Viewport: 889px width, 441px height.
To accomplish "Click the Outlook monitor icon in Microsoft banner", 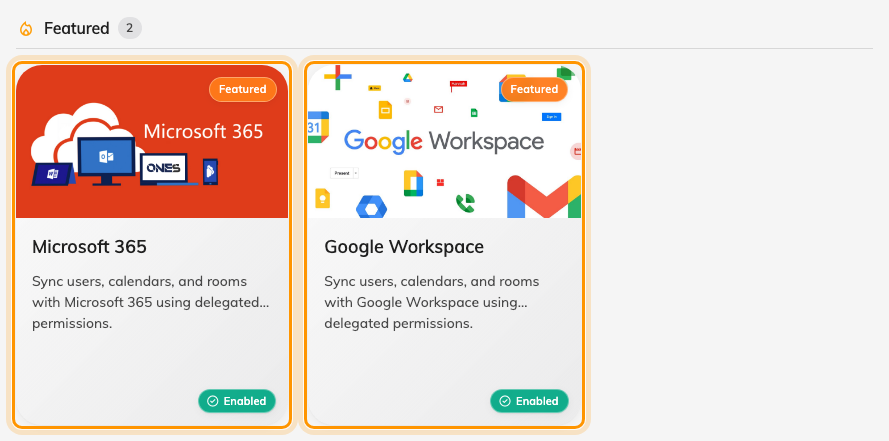I will click(x=106, y=161).
